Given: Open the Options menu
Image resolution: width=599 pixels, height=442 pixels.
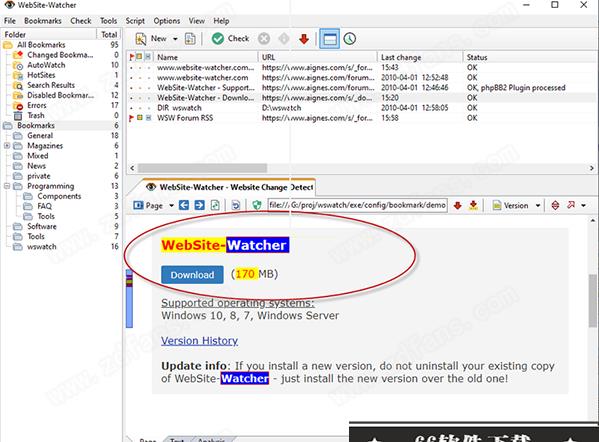Looking at the screenshot, I should click(x=167, y=21).
